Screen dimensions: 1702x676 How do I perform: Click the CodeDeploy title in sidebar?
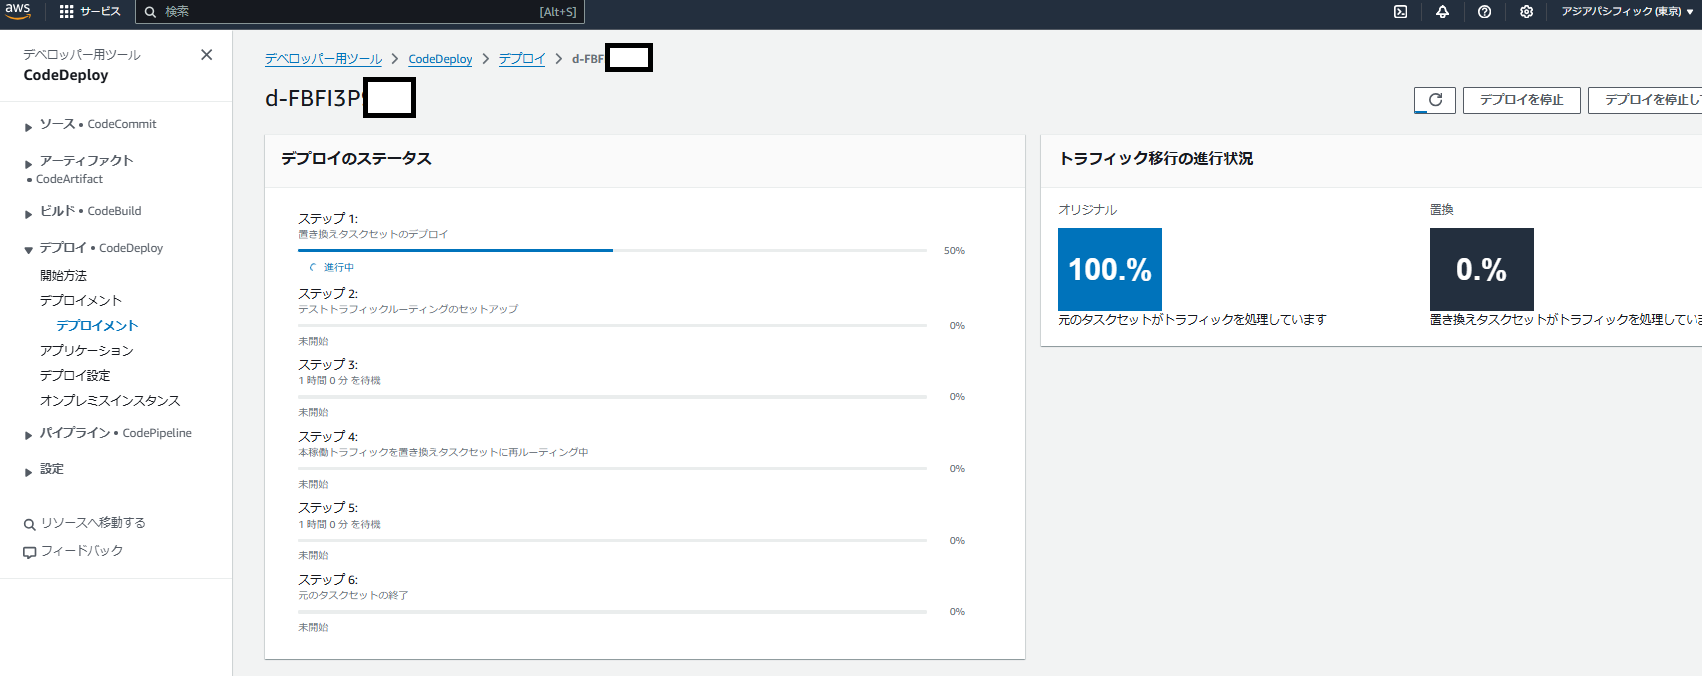[66, 75]
